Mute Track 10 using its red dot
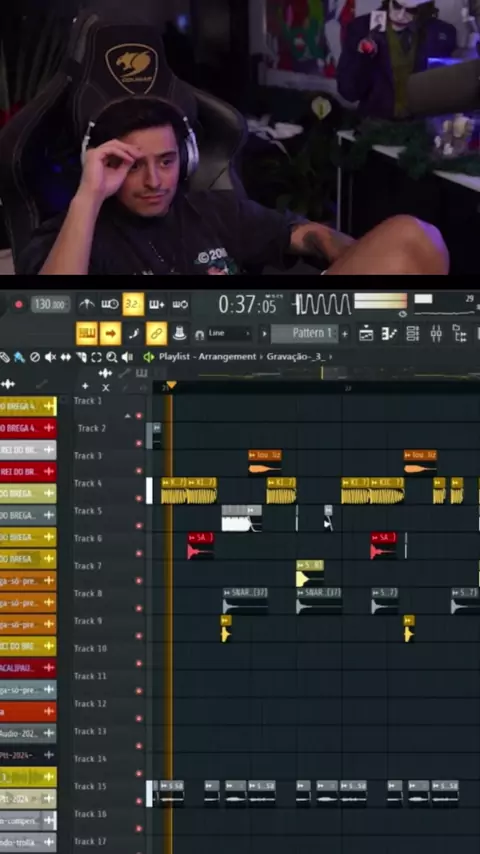 click(x=138, y=663)
